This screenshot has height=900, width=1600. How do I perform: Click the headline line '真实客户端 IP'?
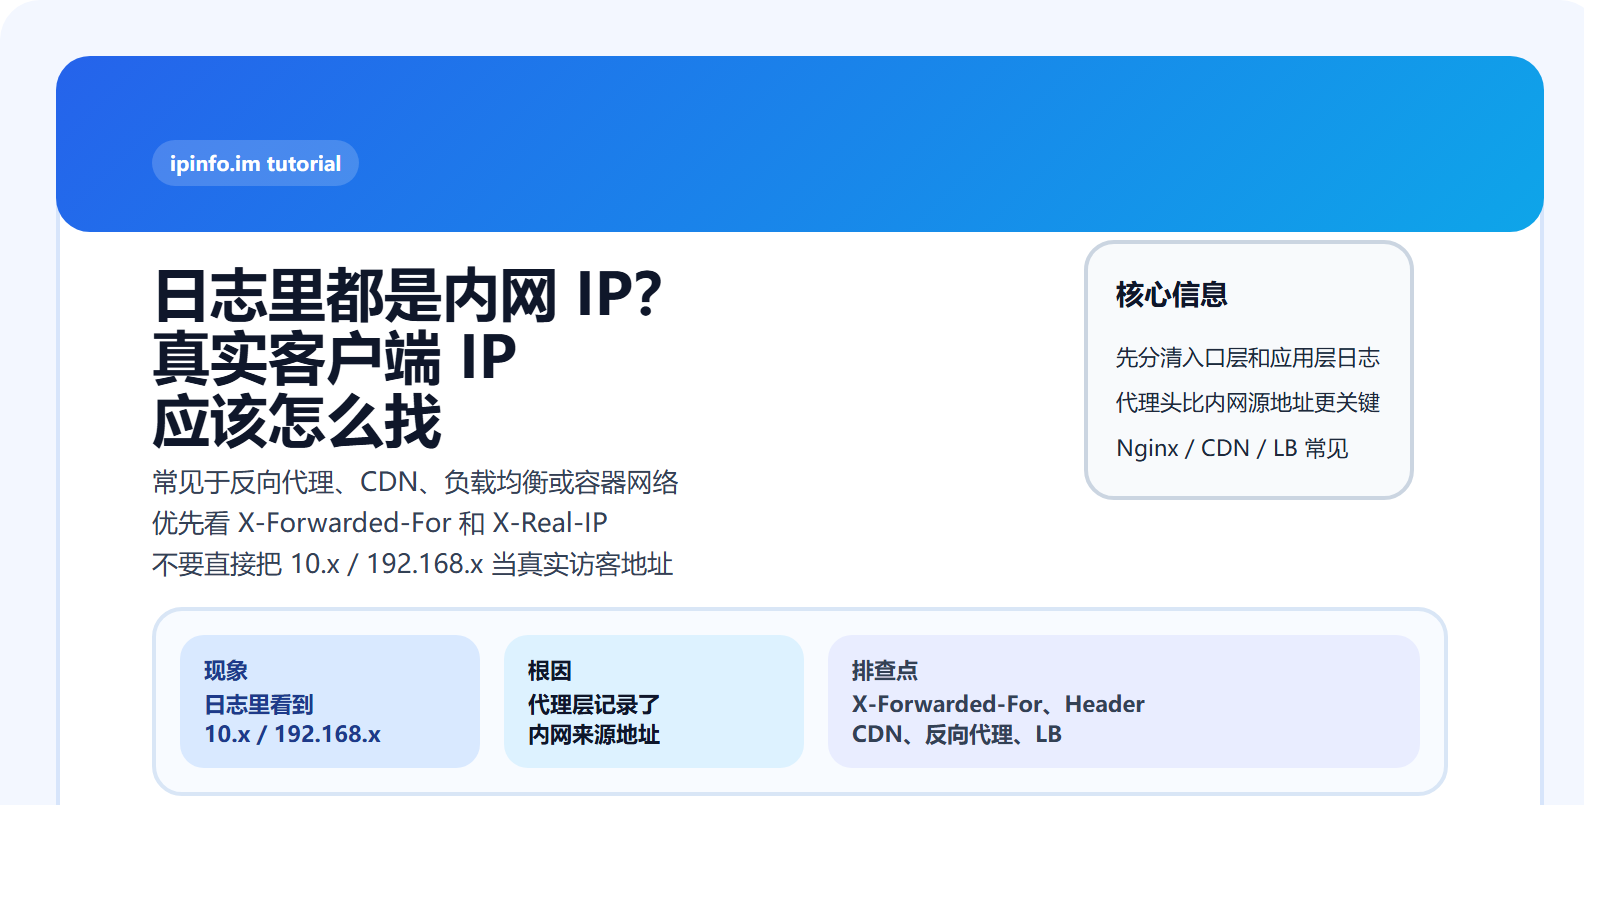tap(335, 358)
